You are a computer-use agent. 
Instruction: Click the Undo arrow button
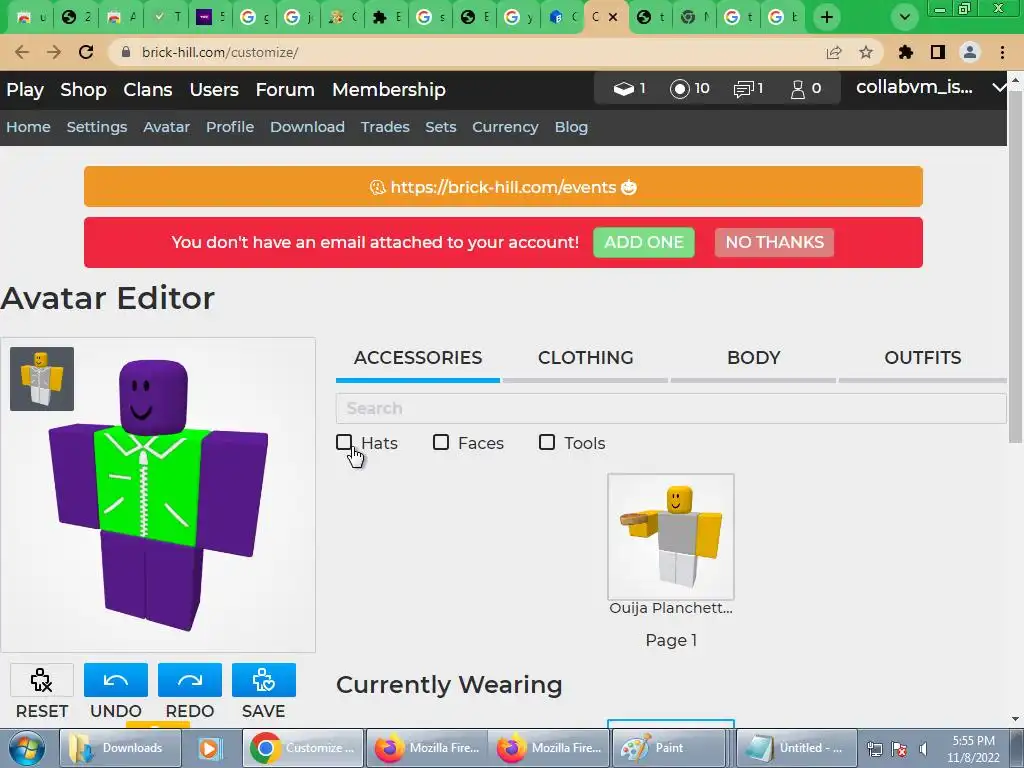(116, 680)
